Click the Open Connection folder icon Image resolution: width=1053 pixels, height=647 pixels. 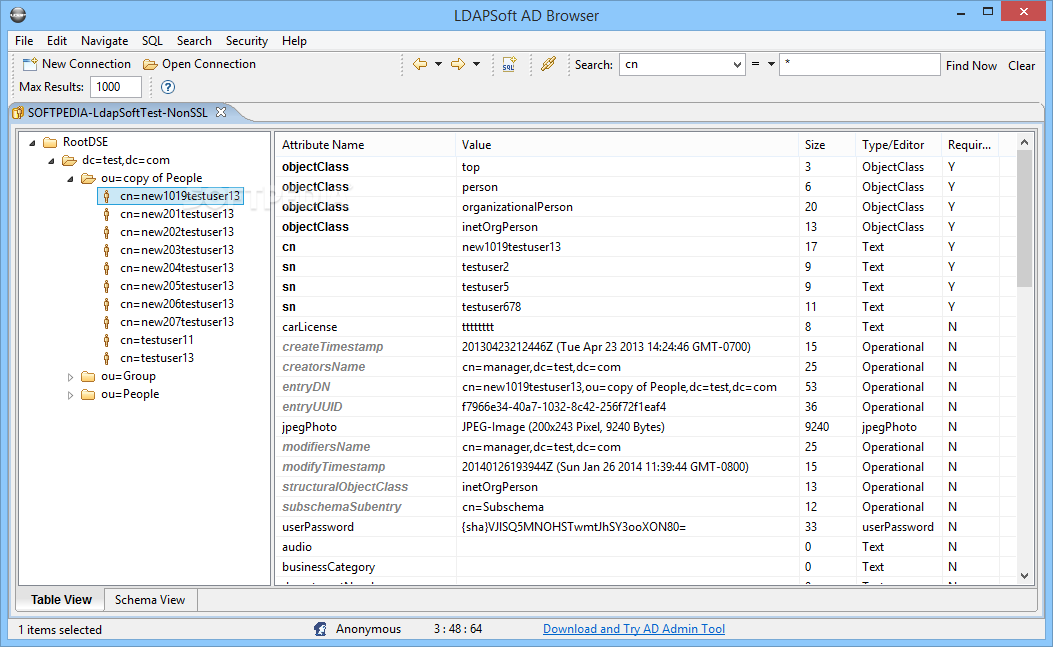[x=150, y=64]
